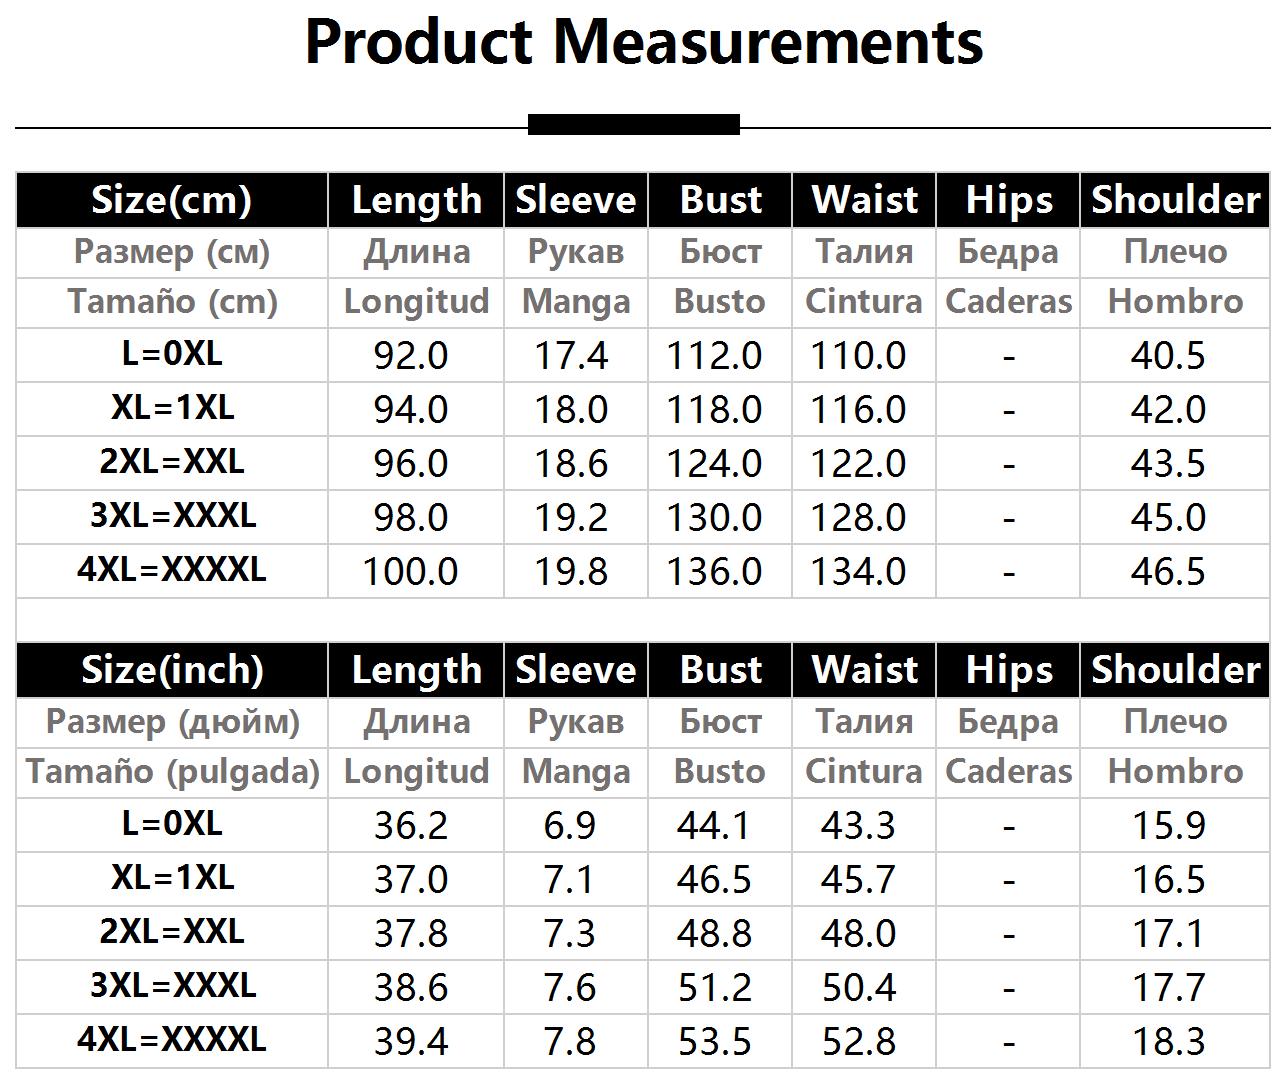Click the bust value 124.0
The image size is (1286, 1084).
(x=714, y=464)
